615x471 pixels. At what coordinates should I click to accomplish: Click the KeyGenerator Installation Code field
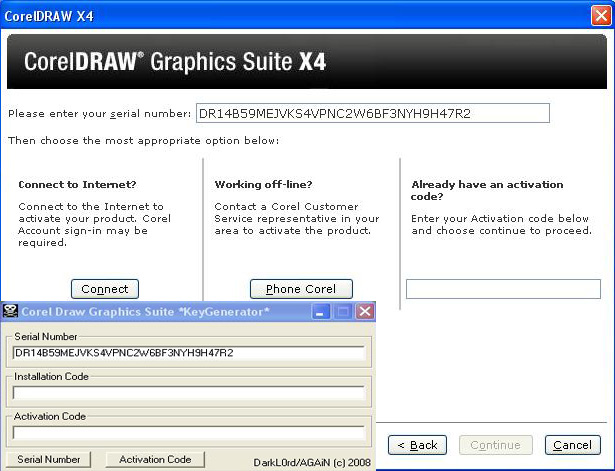point(189,393)
